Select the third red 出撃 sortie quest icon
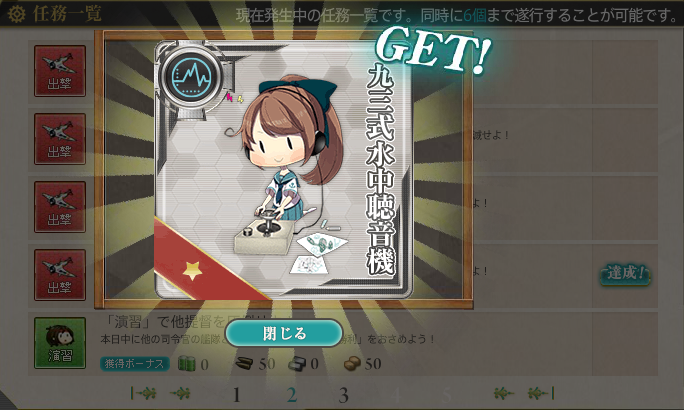 pyautogui.click(x=60, y=207)
